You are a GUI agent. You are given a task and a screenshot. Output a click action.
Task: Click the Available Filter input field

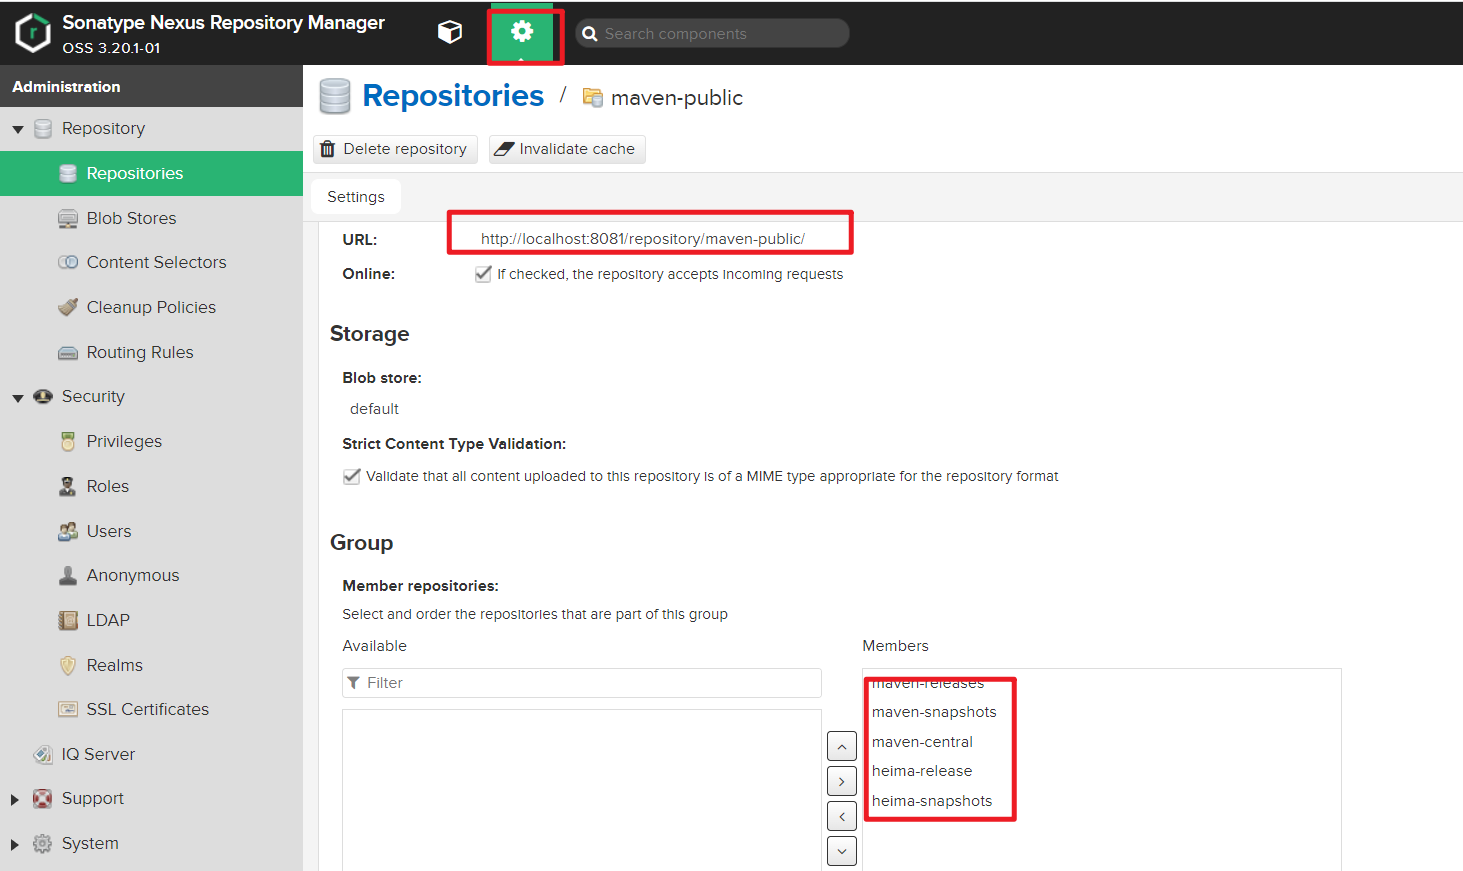[582, 683]
